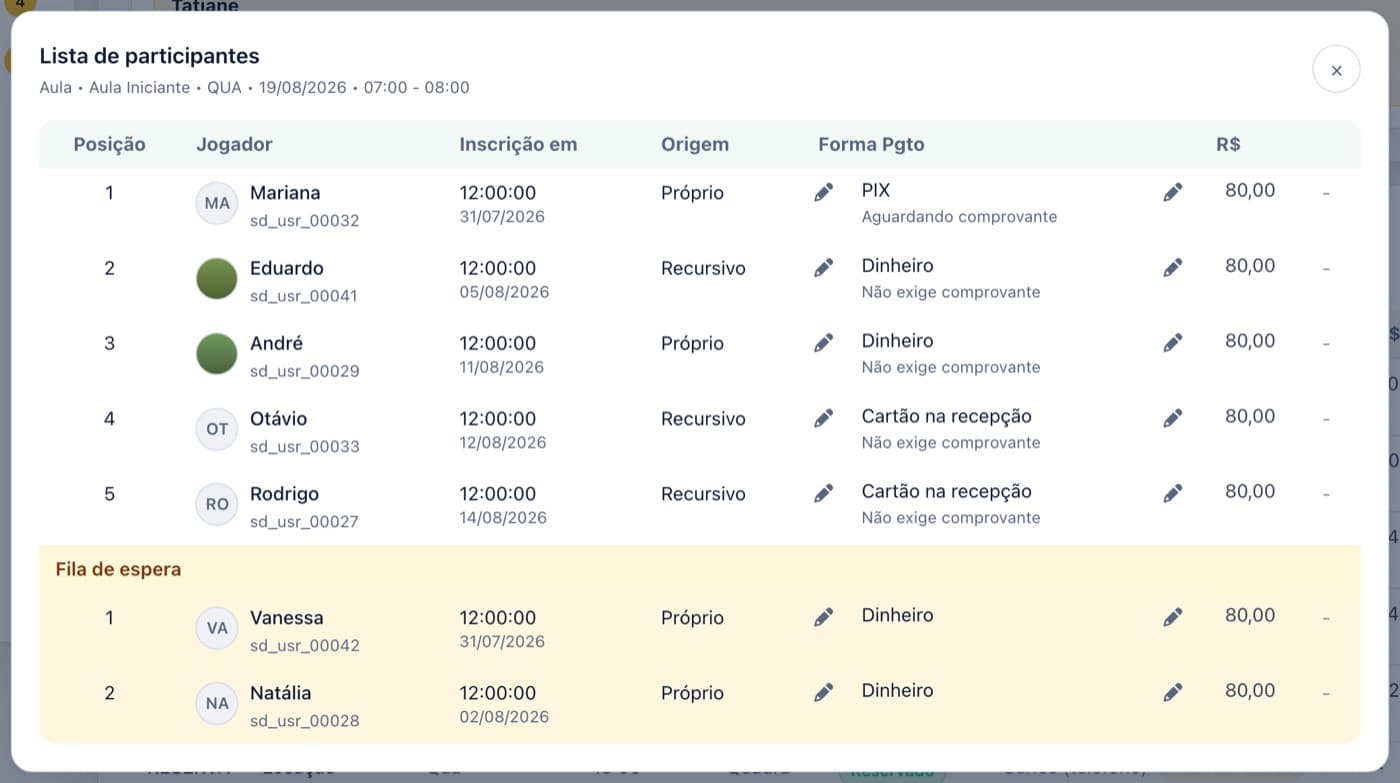Edit payment method for Mariana

pyautogui.click(x=823, y=193)
